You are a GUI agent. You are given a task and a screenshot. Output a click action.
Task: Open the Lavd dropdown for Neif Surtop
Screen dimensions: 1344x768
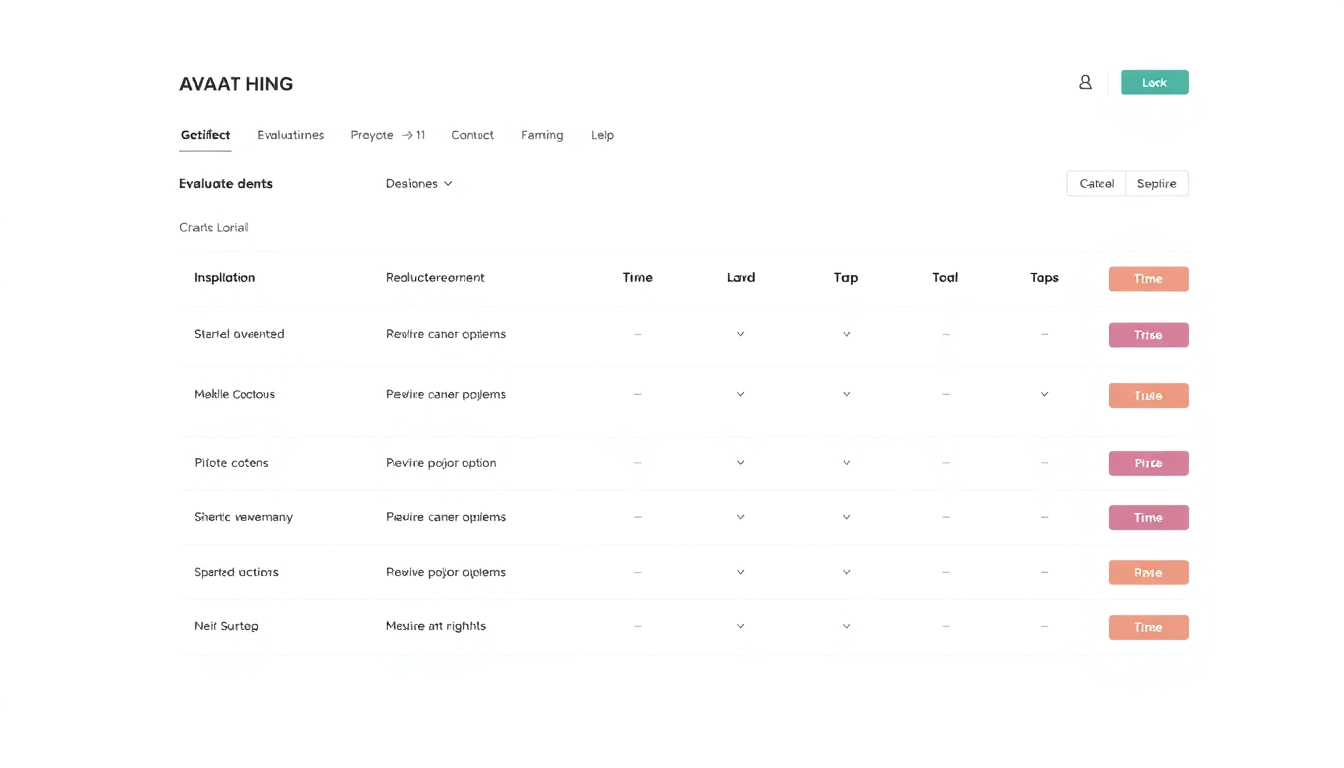[740, 625]
